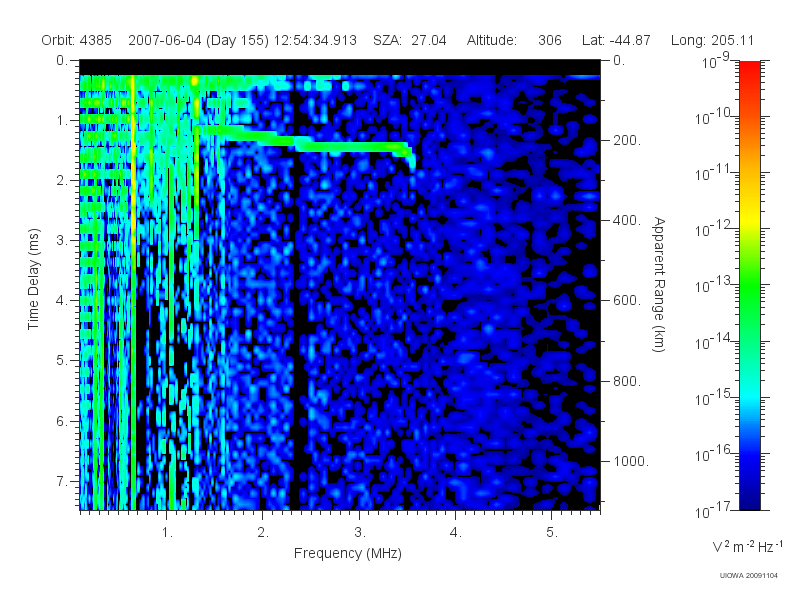The width and height of the screenshot is (800, 600).
Task: Click the 'SZA: 27.04' value
Action: pos(410,40)
